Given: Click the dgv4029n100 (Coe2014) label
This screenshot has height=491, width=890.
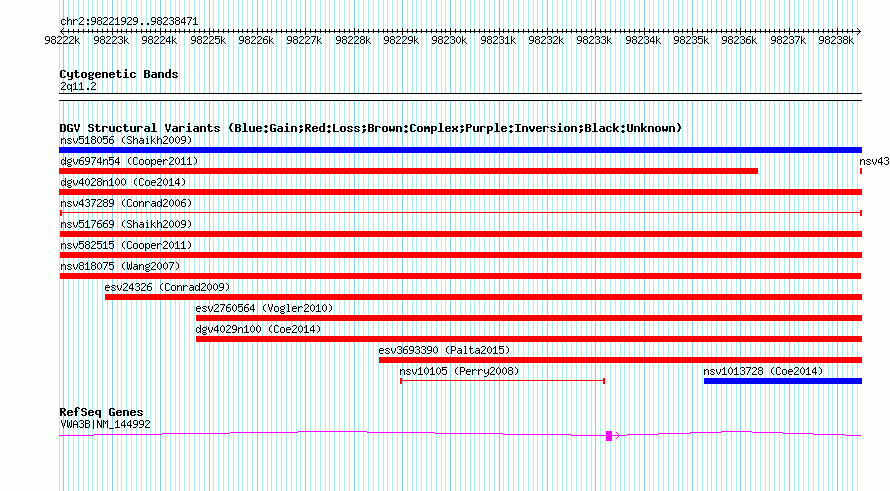Looking at the screenshot, I should point(258,329).
